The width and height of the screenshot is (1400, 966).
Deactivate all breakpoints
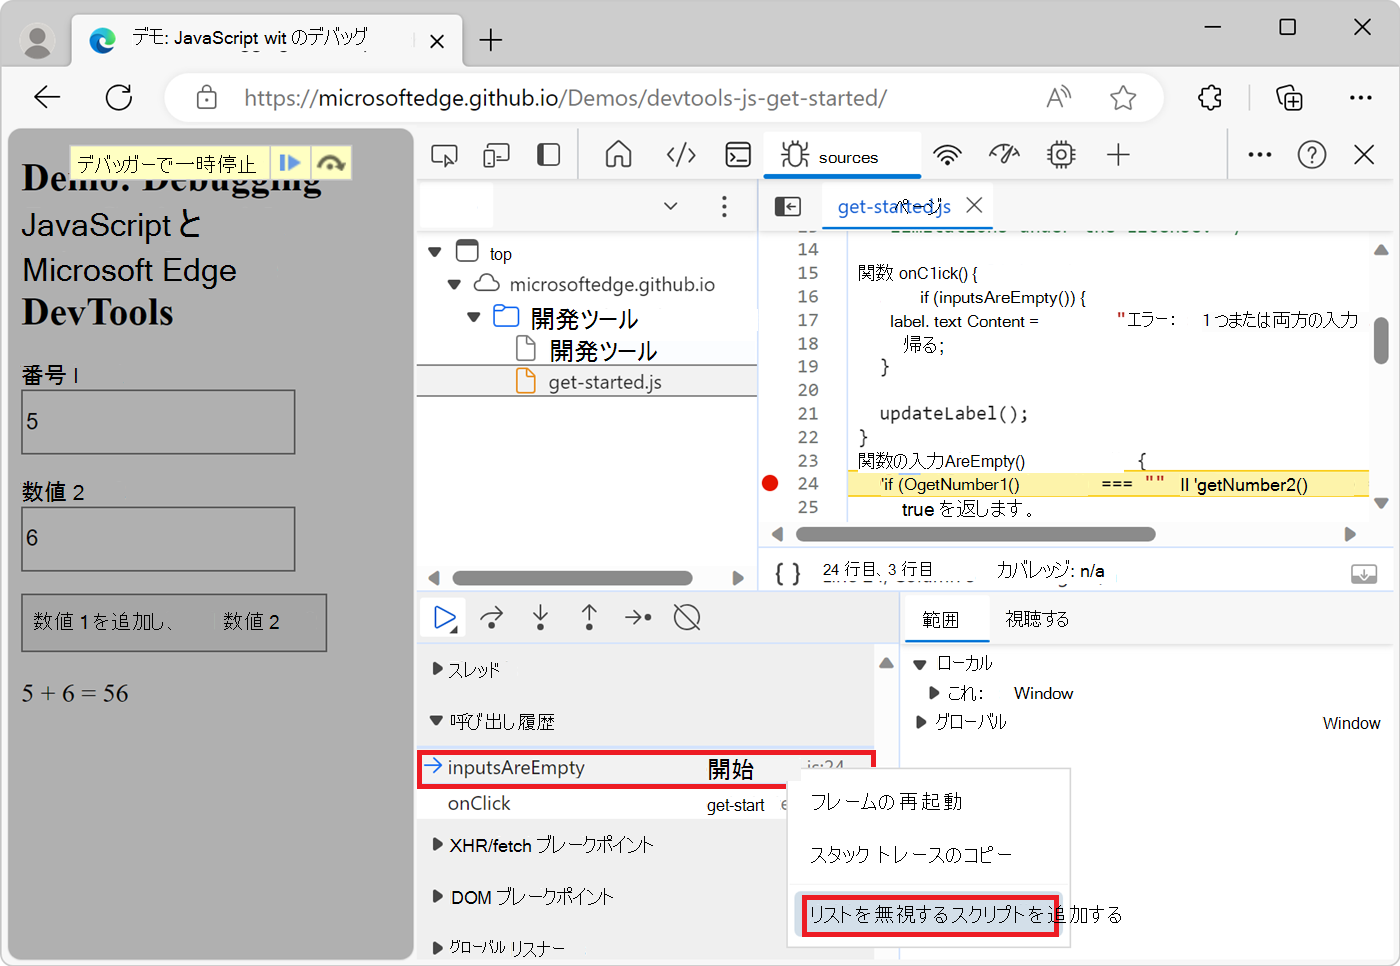click(686, 617)
